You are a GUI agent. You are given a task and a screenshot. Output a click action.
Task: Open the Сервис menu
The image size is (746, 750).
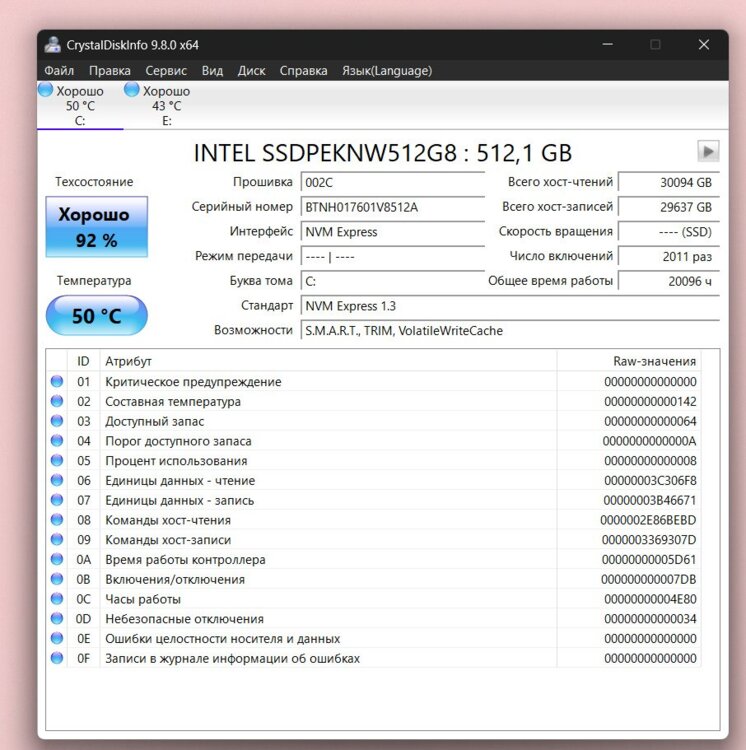pos(166,71)
